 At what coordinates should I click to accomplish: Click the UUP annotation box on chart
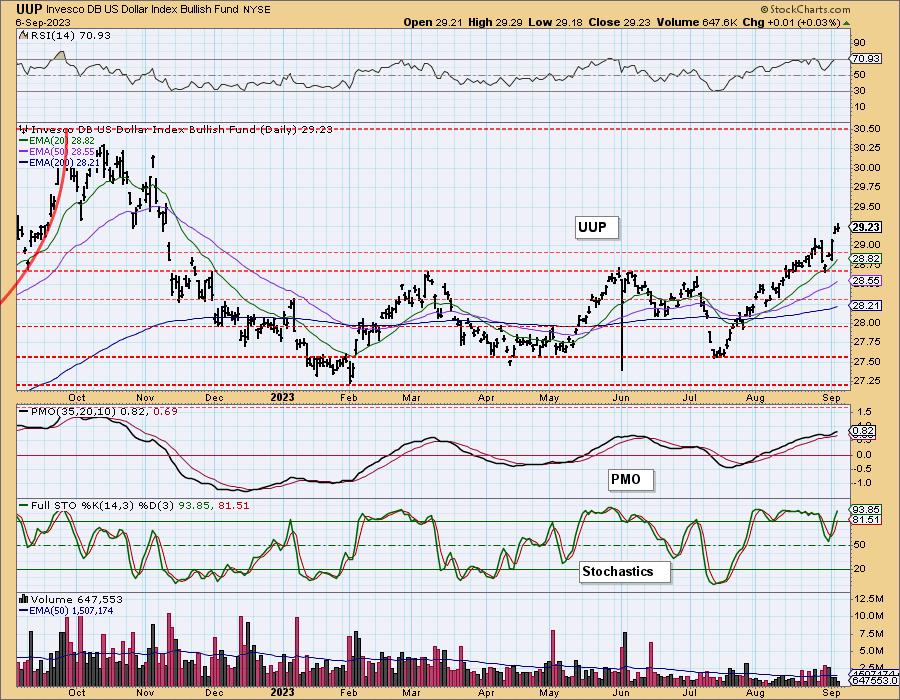pyautogui.click(x=596, y=227)
